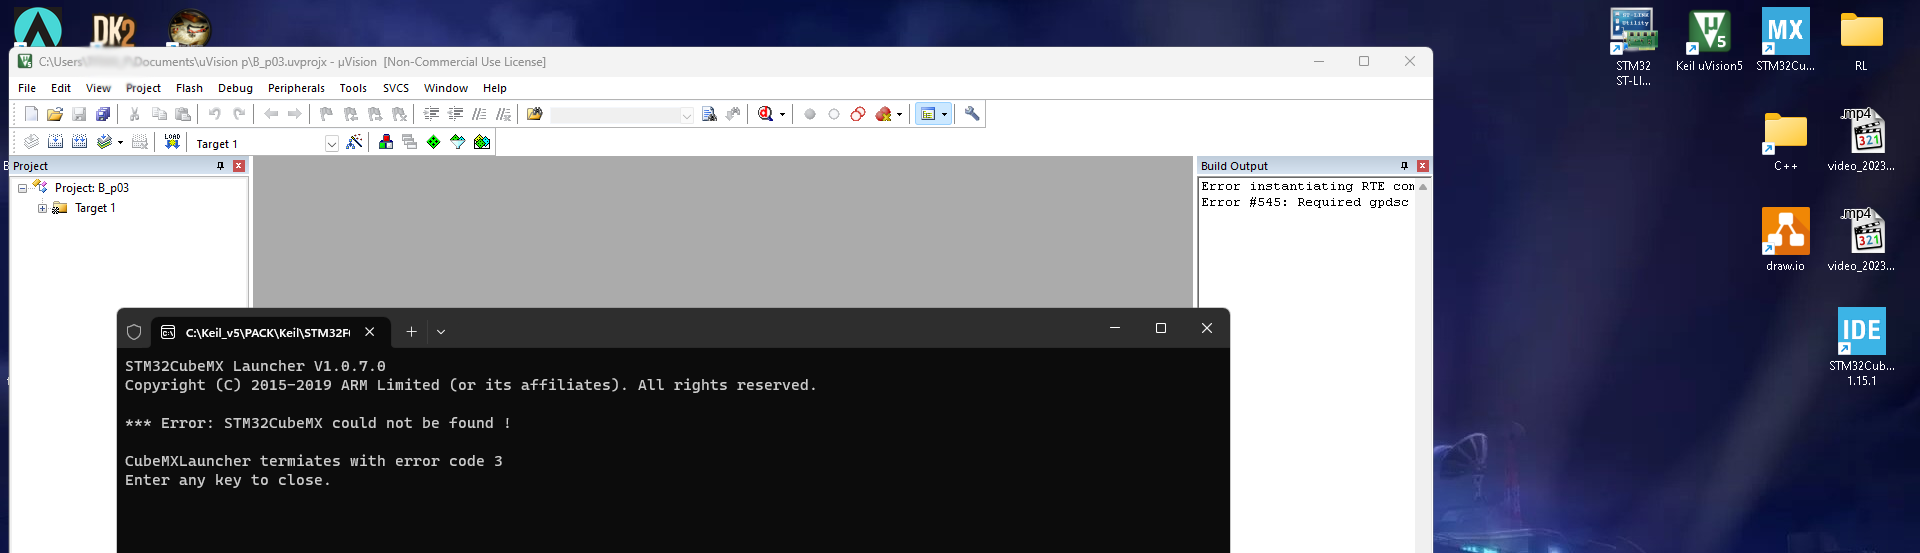Click the enabled Enable/Disable Breakpoint circle icon
The image size is (1920, 553).
tap(858, 114)
